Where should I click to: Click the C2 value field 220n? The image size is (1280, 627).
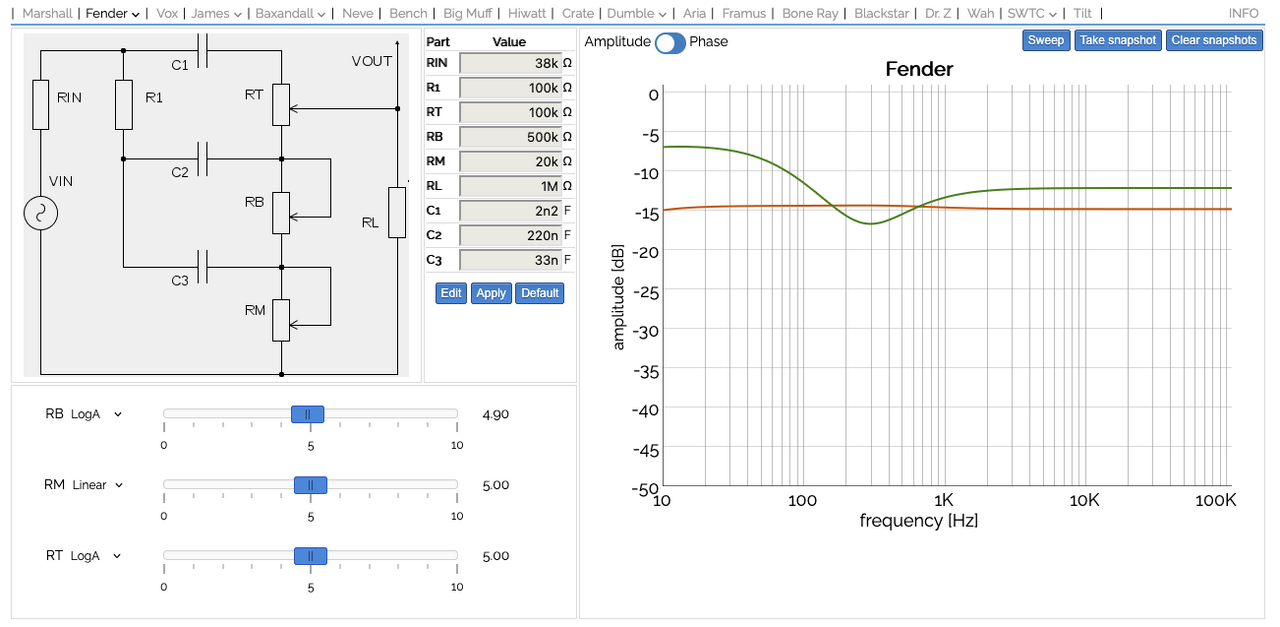[510, 235]
